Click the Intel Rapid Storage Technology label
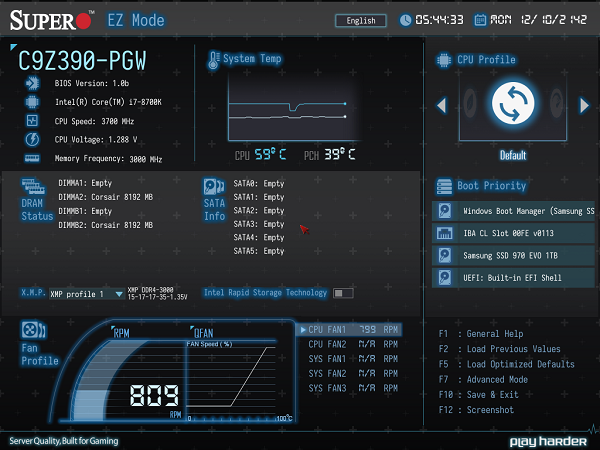The height and width of the screenshot is (450, 600). [266, 293]
